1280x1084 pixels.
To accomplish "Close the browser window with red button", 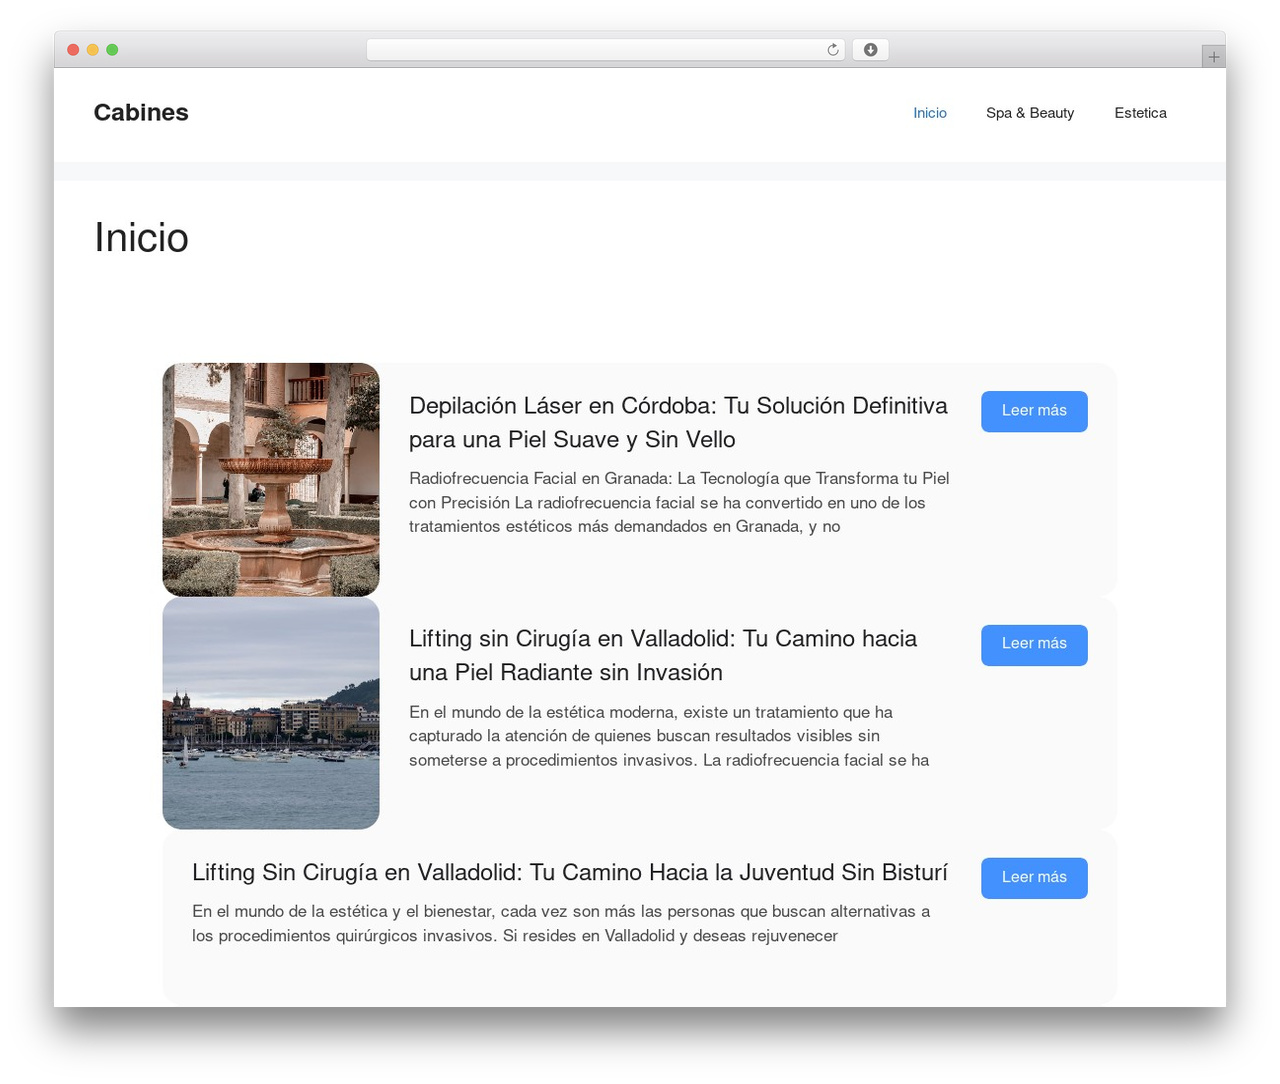I will (73, 50).
